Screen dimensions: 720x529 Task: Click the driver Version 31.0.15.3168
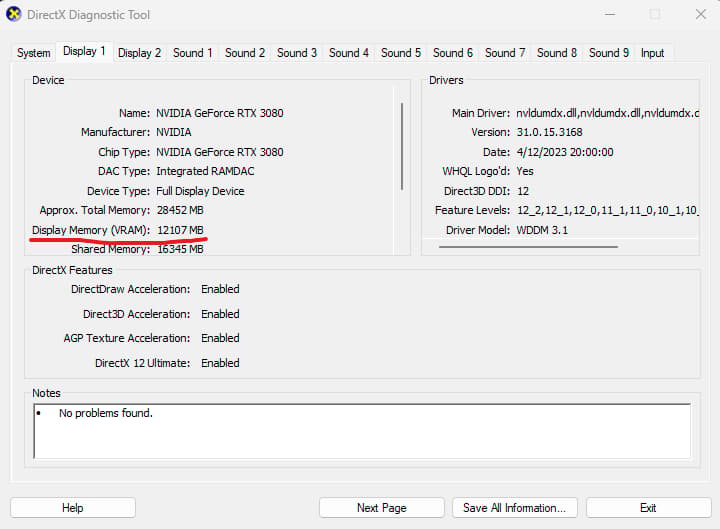[x=549, y=132]
